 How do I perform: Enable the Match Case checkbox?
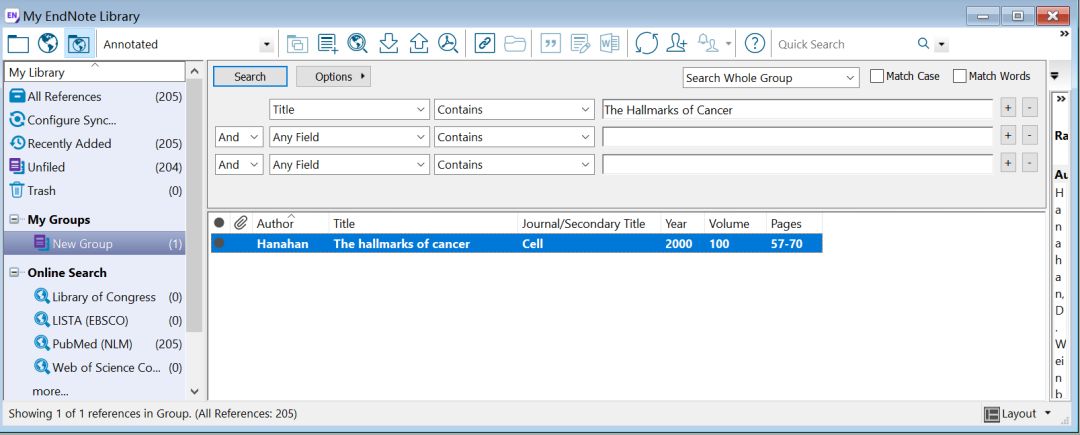coord(877,76)
